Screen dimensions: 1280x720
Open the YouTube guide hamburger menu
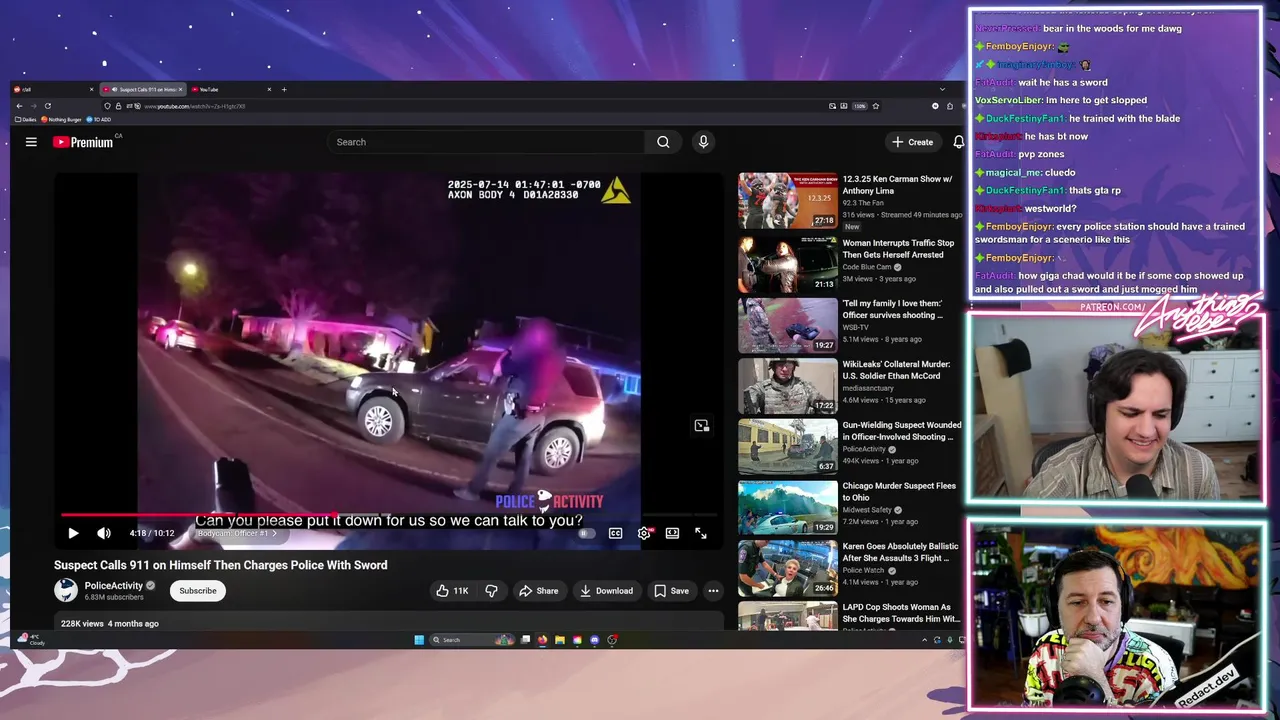click(x=31, y=142)
